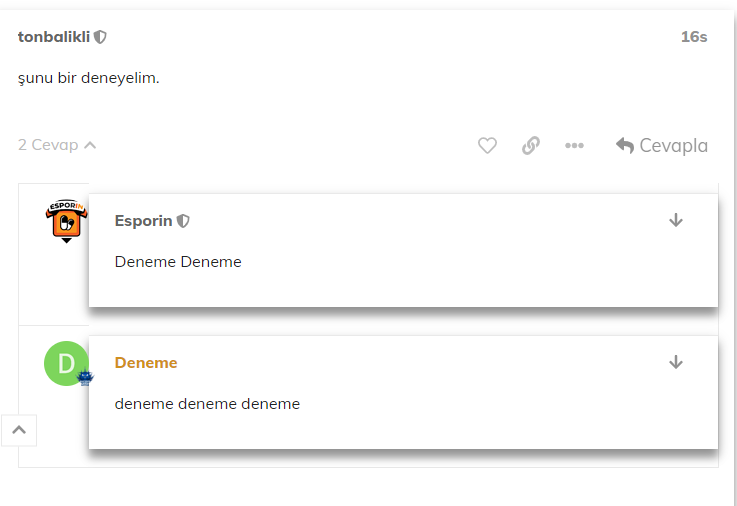Image resolution: width=737 pixels, height=506 pixels.
Task: Jump to Deneme's post using down arrow
Action: tap(676, 362)
